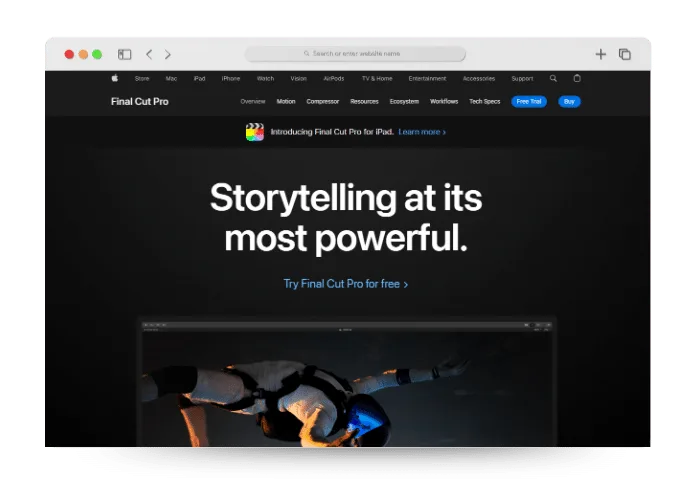Screen dimensions: 700x500
Task: Click the red close window button
Action: click(69, 54)
